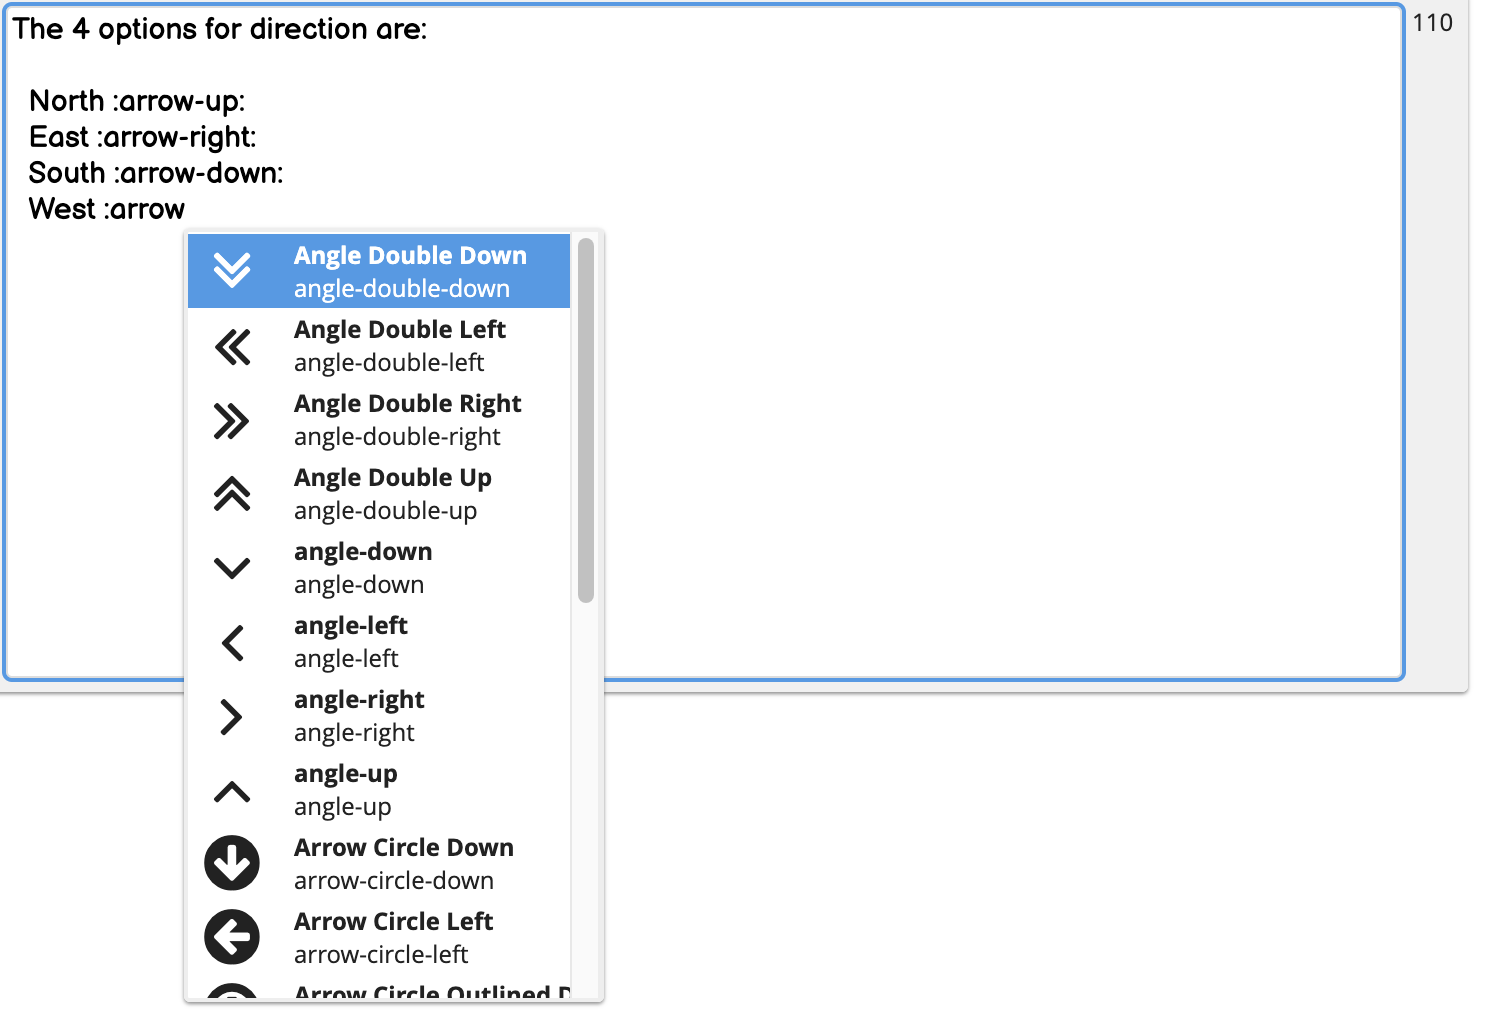The width and height of the screenshot is (1510, 1032).
Task: Click the double down chevron icon
Action: [232, 270]
